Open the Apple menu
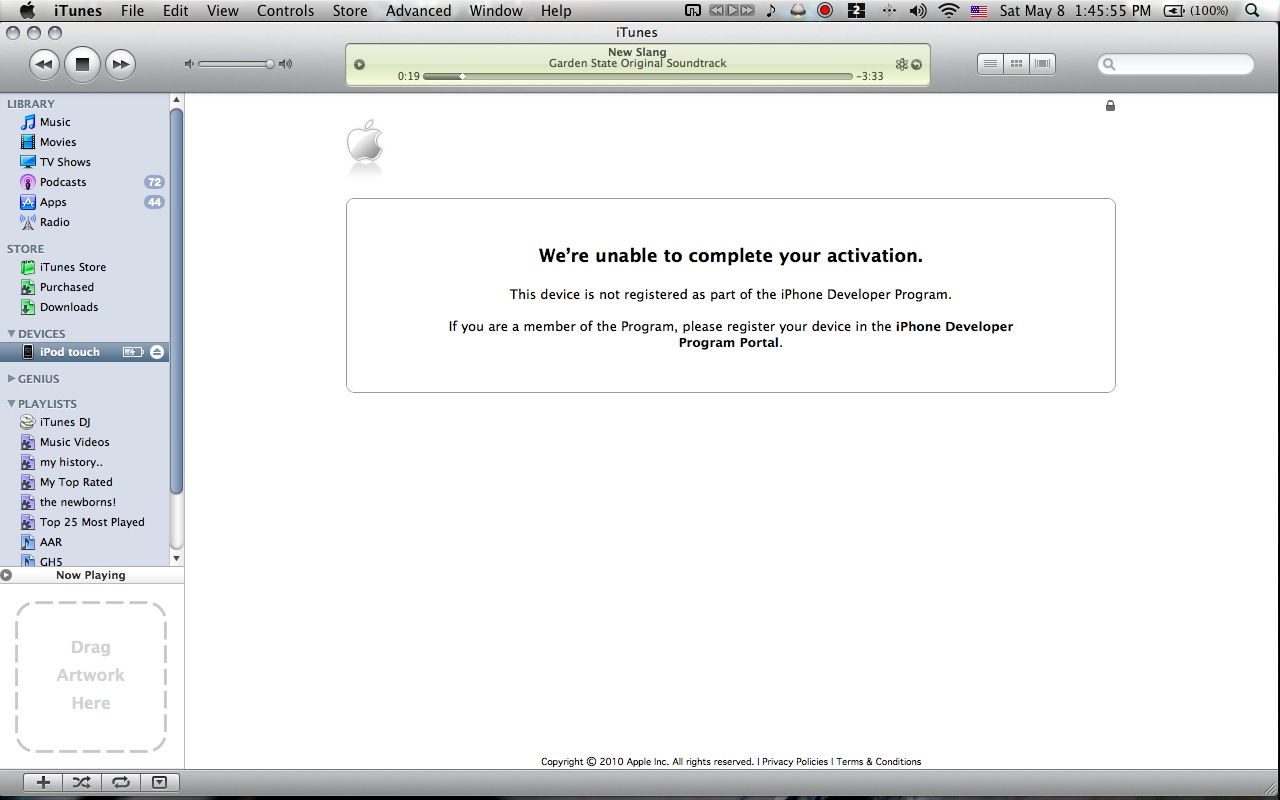This screenshot has height=800, width=1280. (27, 11)
